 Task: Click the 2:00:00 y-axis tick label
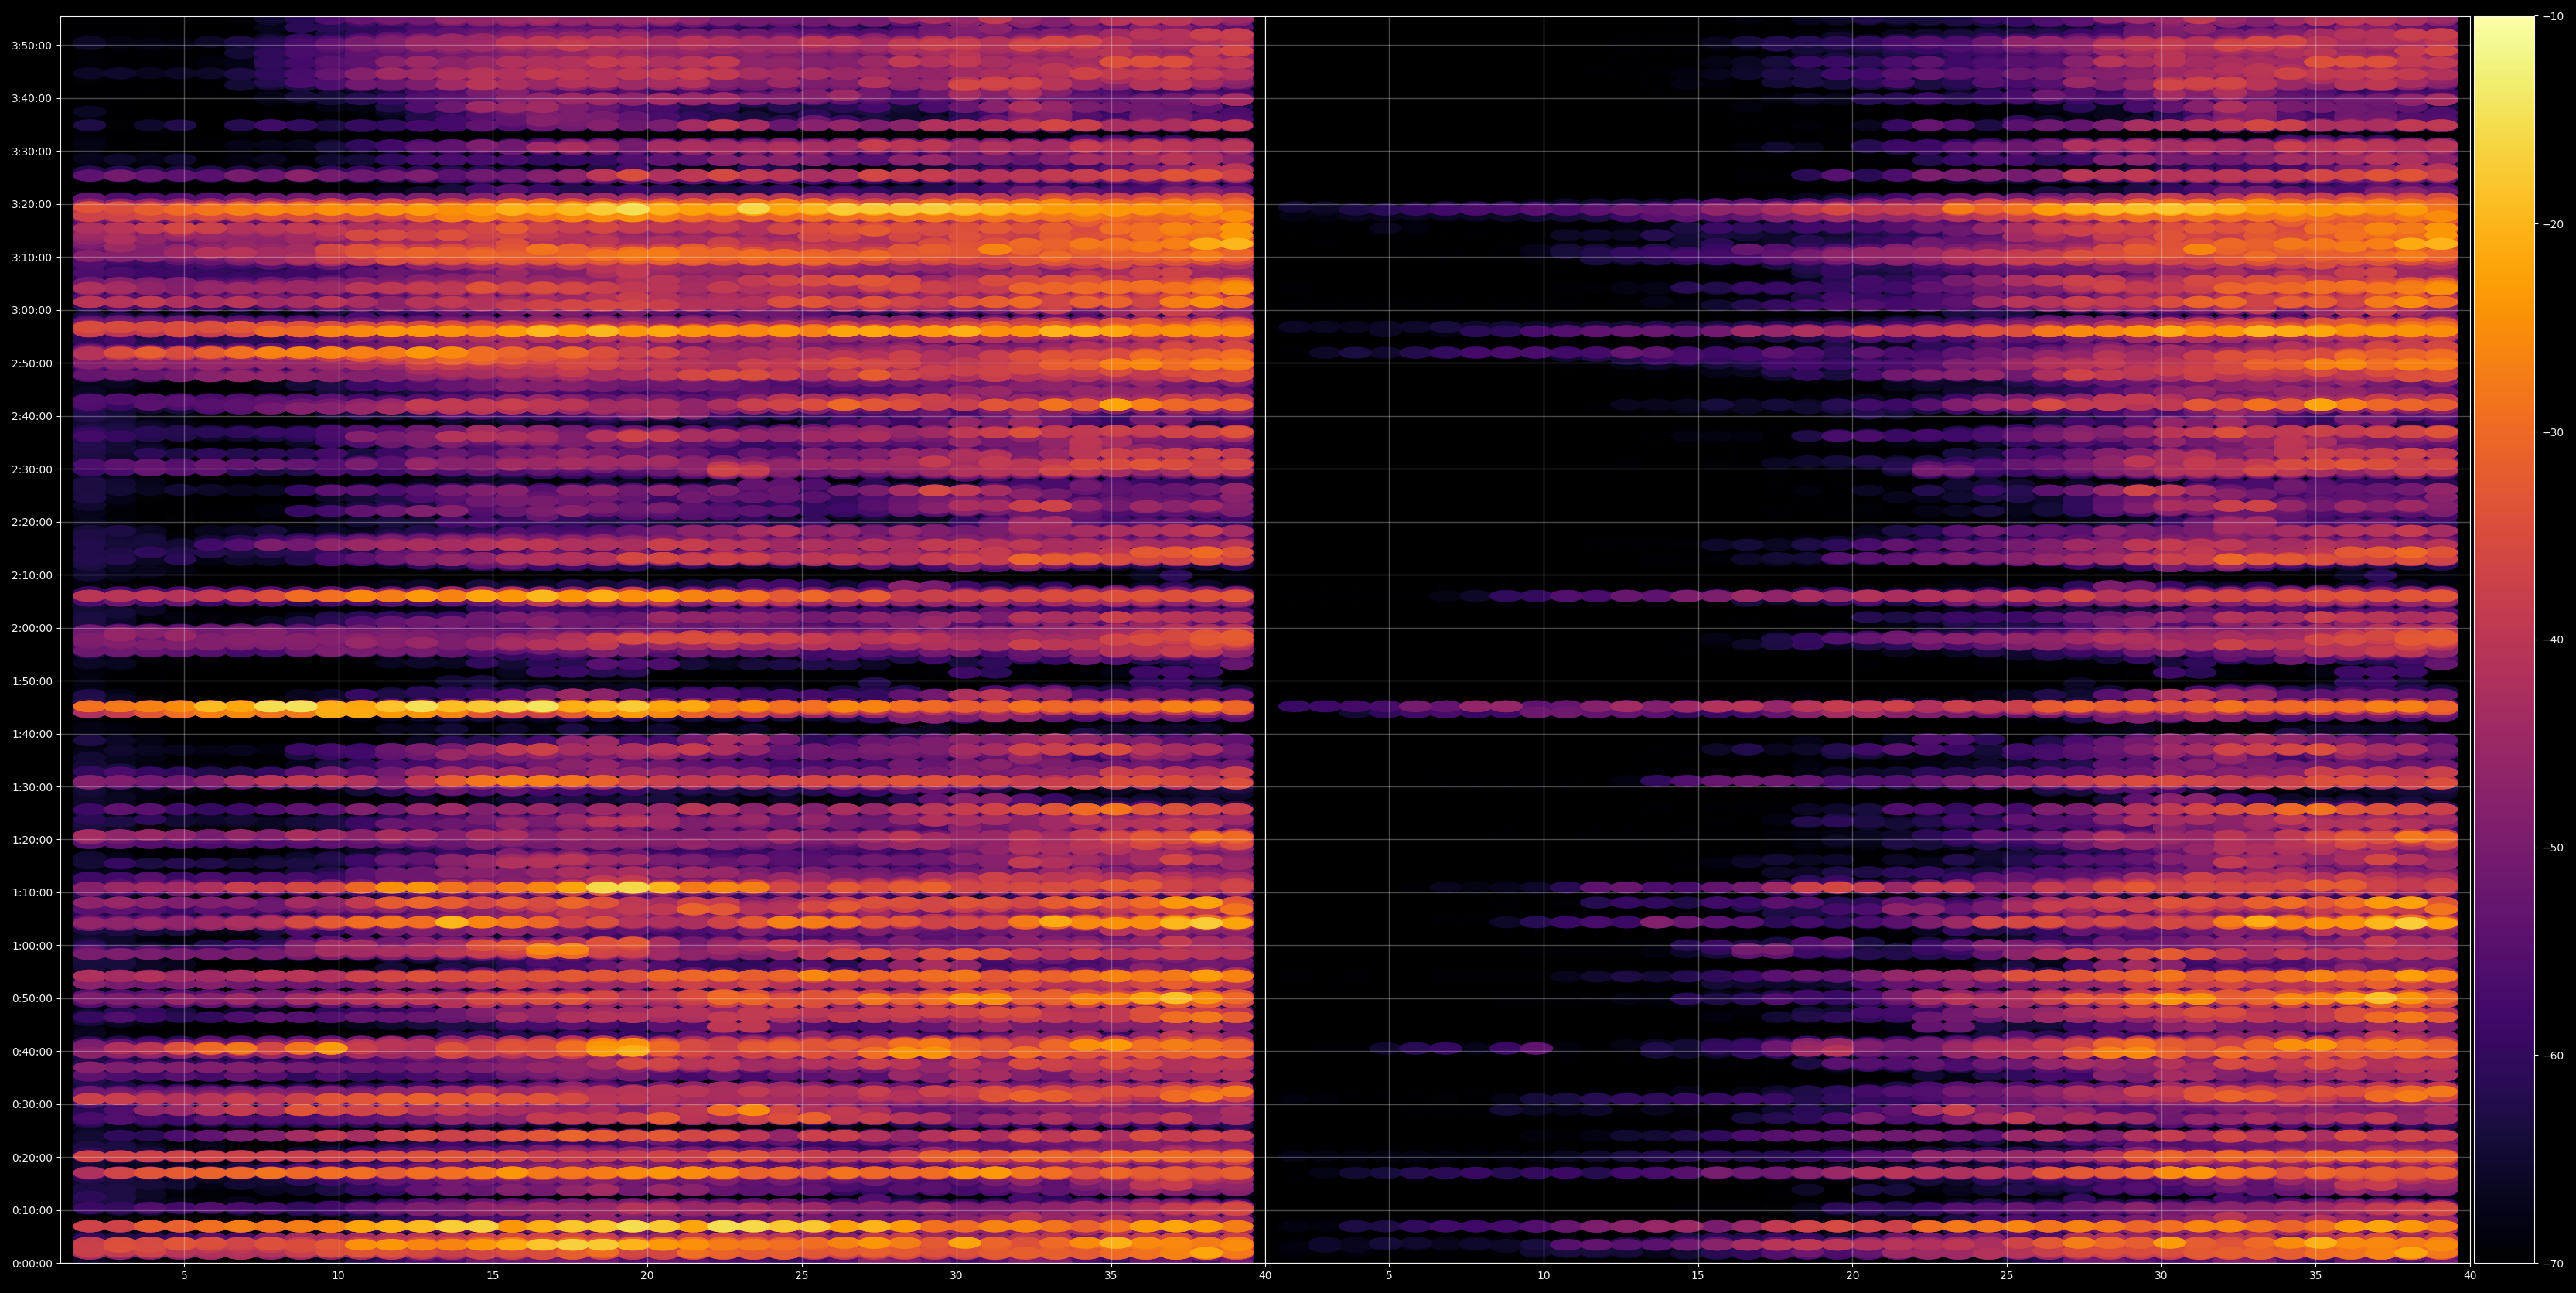(30, 628)
